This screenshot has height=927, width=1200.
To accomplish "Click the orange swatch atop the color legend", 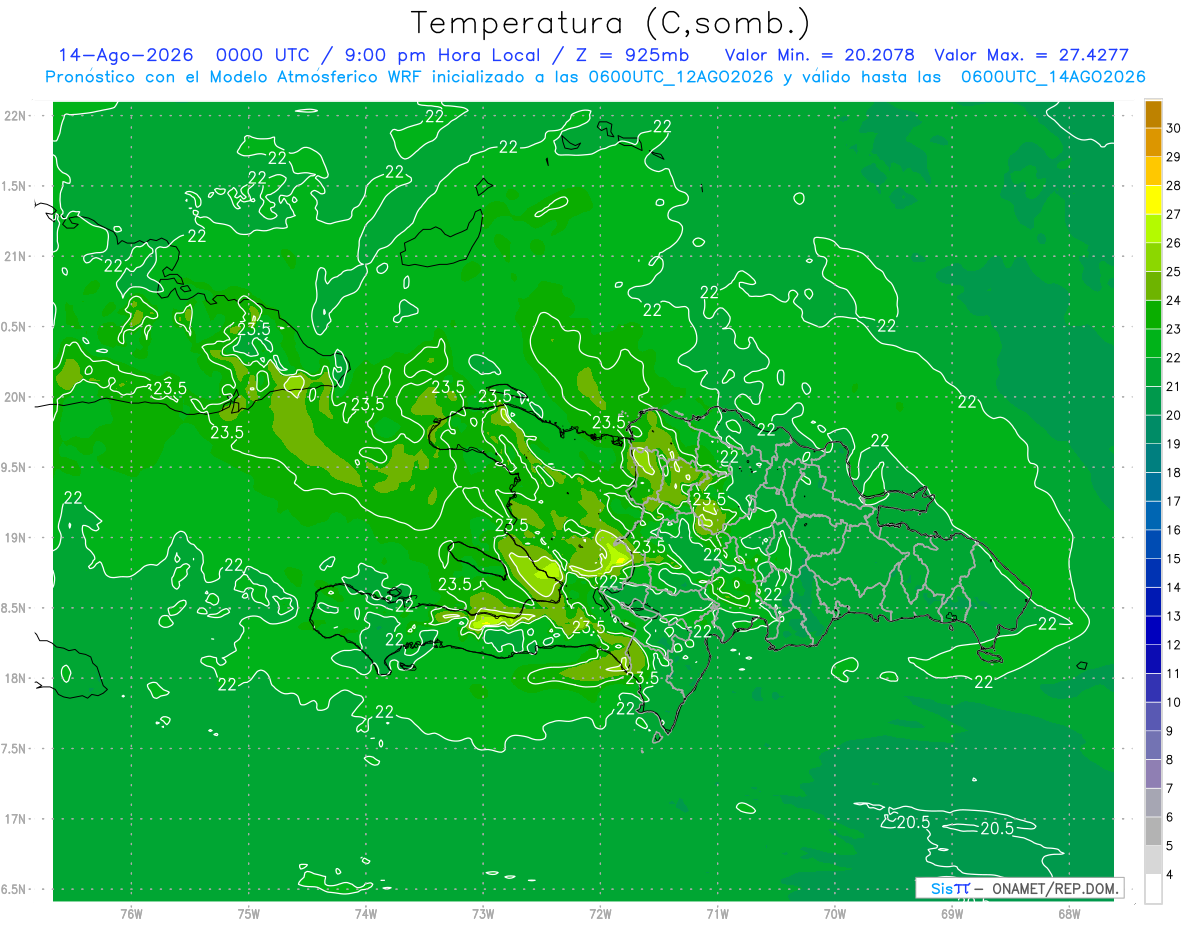I will (x=1153, y=114).
